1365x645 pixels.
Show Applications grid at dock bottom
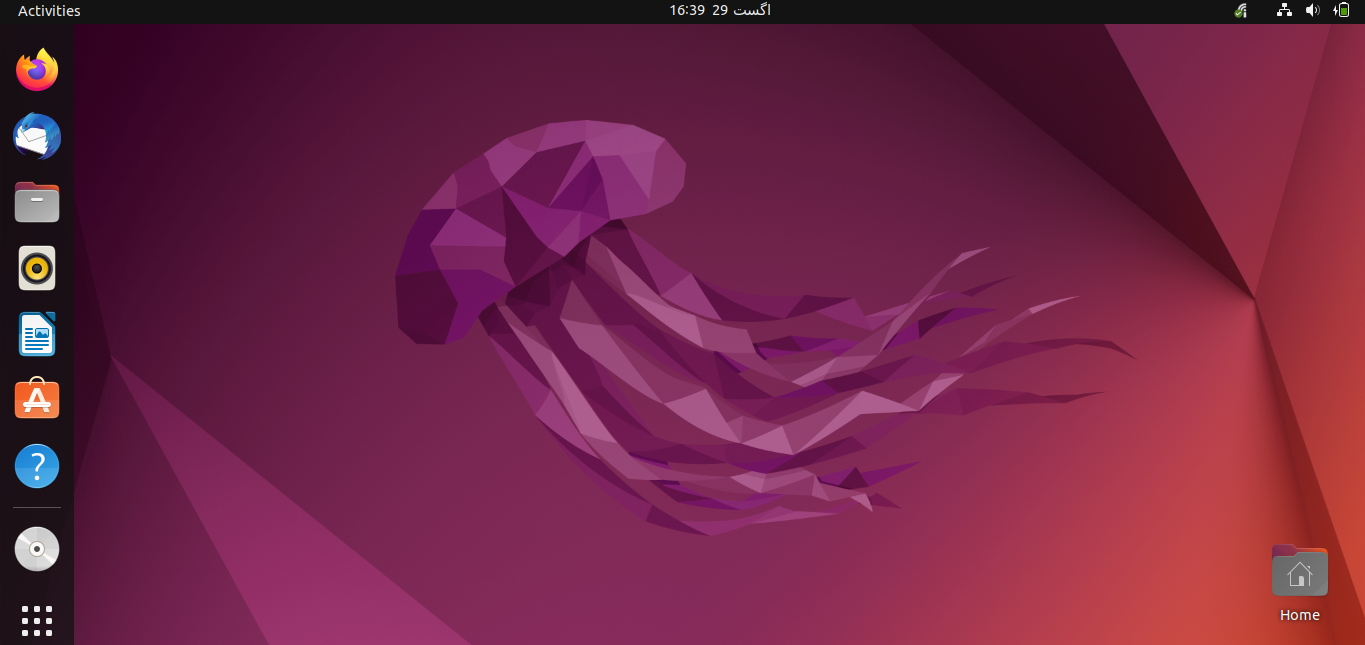pos(37,620)
